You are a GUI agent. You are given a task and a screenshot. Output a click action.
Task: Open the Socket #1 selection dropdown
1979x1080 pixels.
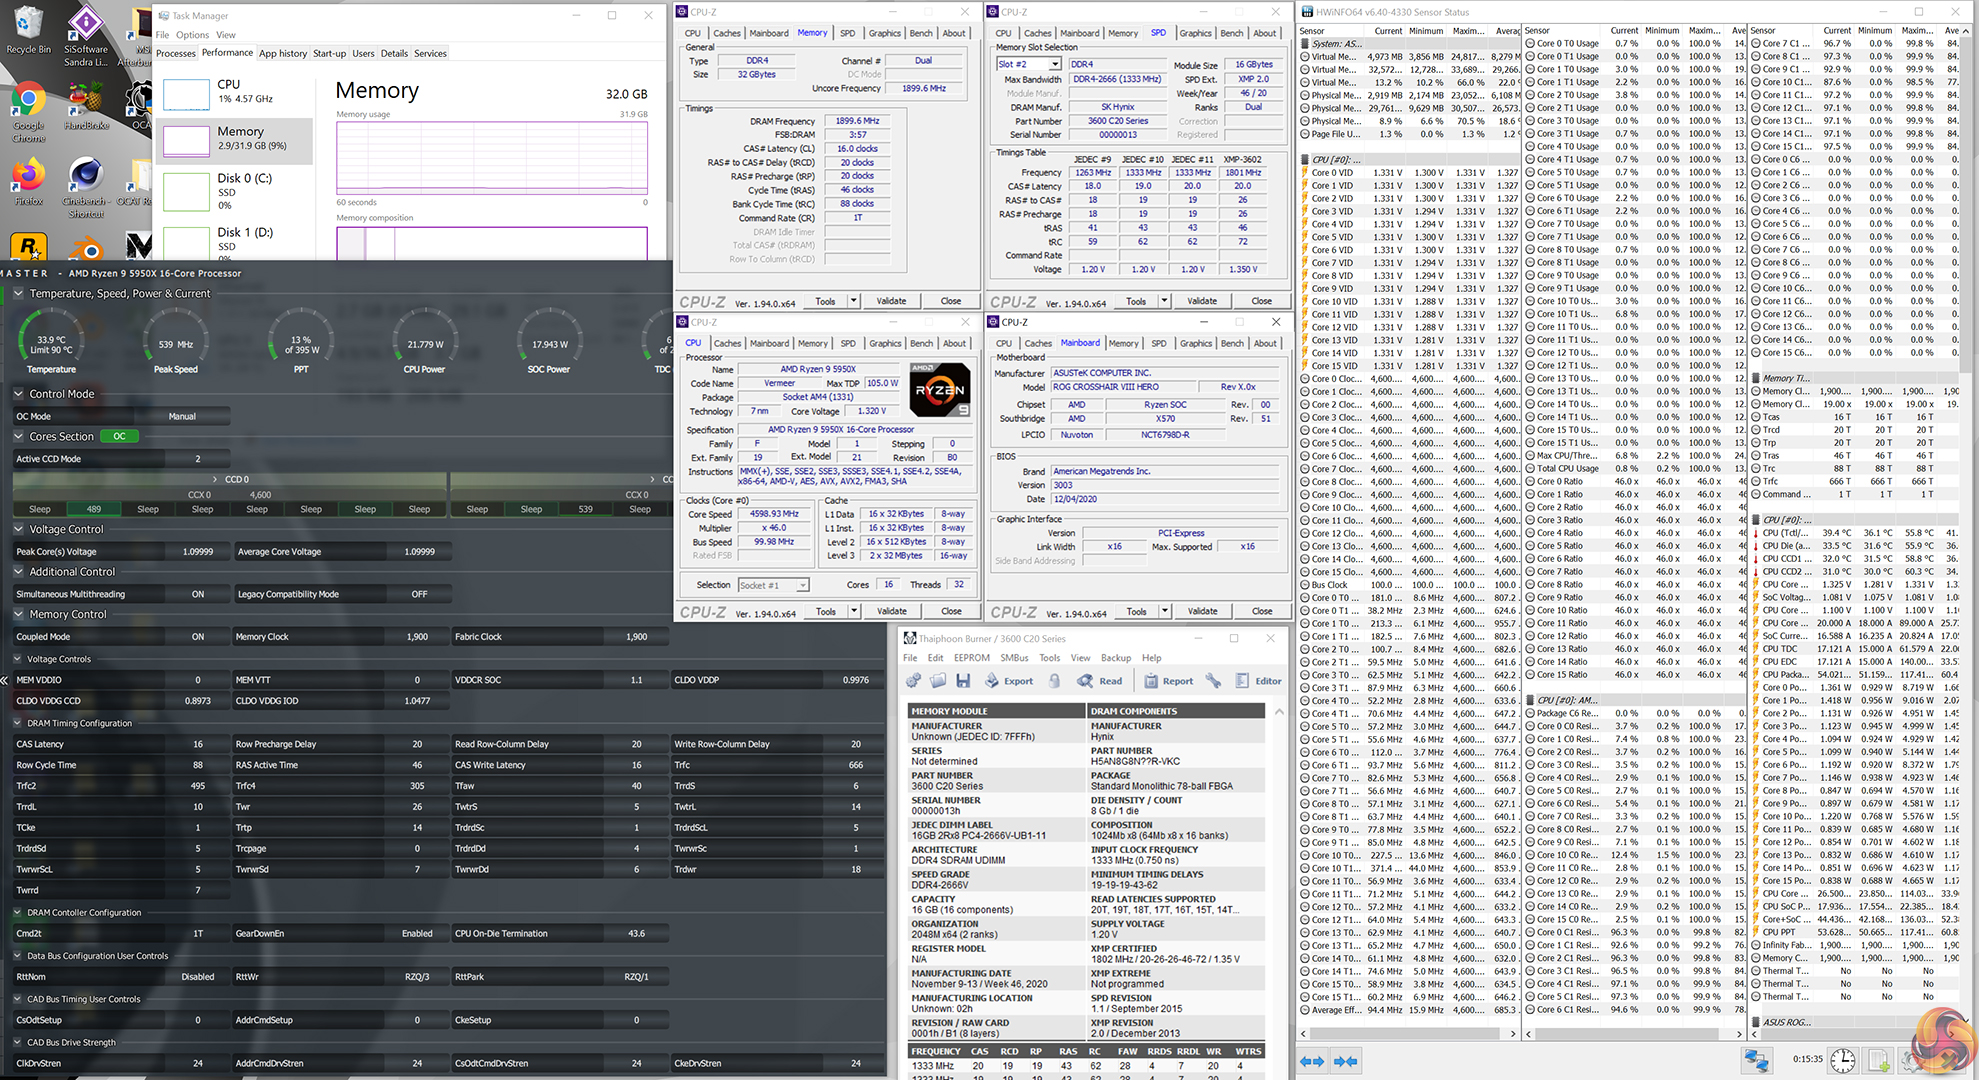[x=802, y=585]
